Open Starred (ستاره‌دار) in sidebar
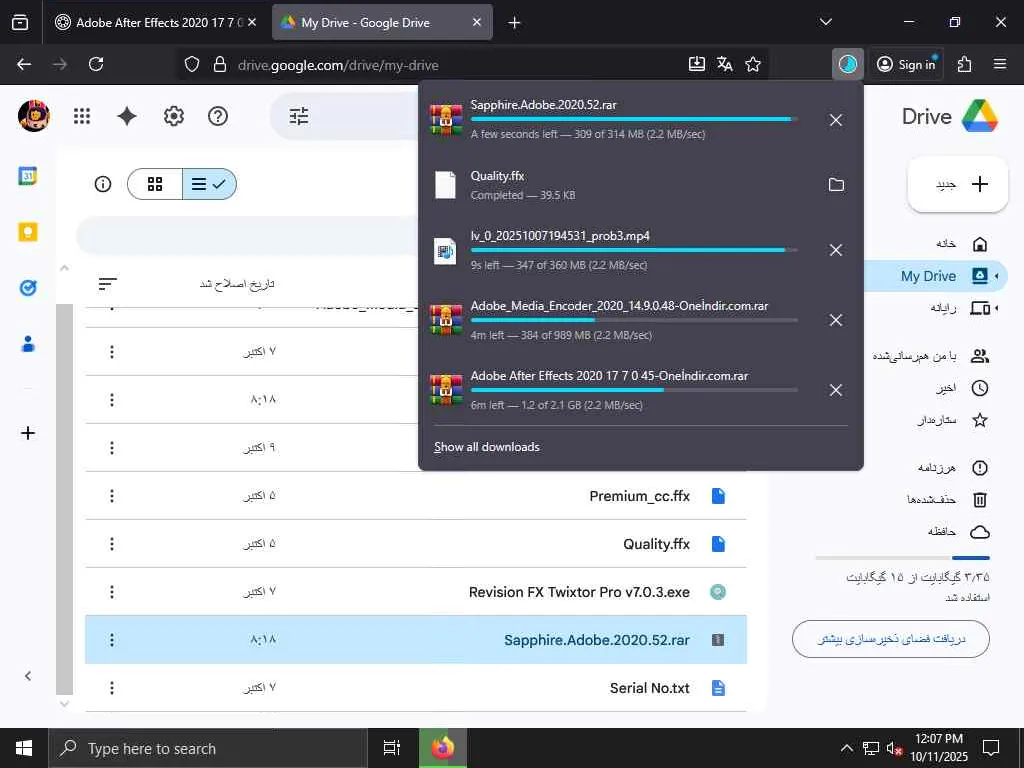This screenshot has height=768, width=1024. pos(952,420)
